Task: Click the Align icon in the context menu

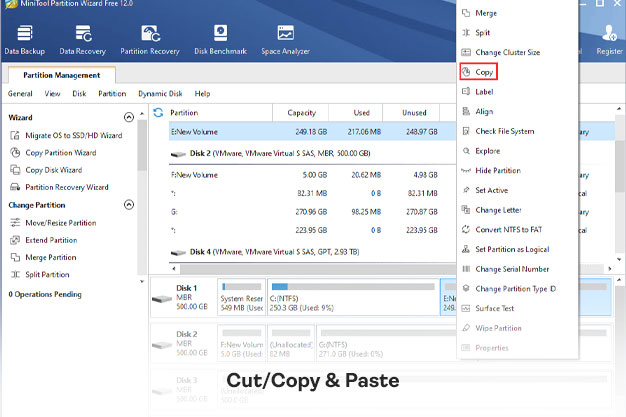Action: (466, 111)
